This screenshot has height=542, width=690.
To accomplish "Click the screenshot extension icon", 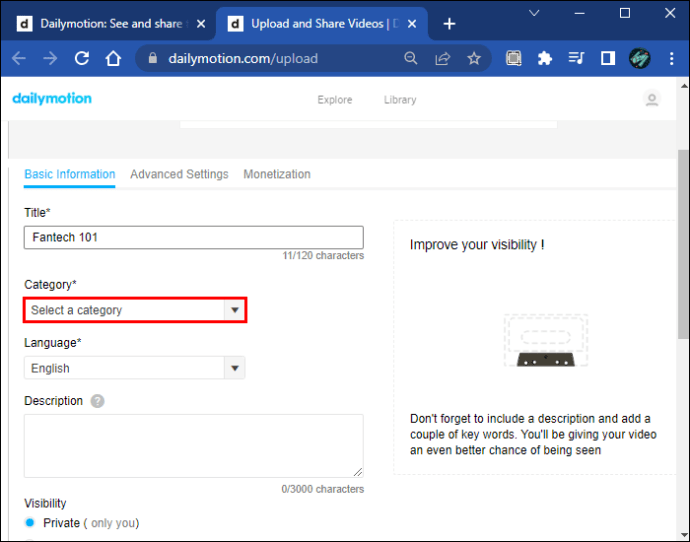I will click(x=514, y=58).
